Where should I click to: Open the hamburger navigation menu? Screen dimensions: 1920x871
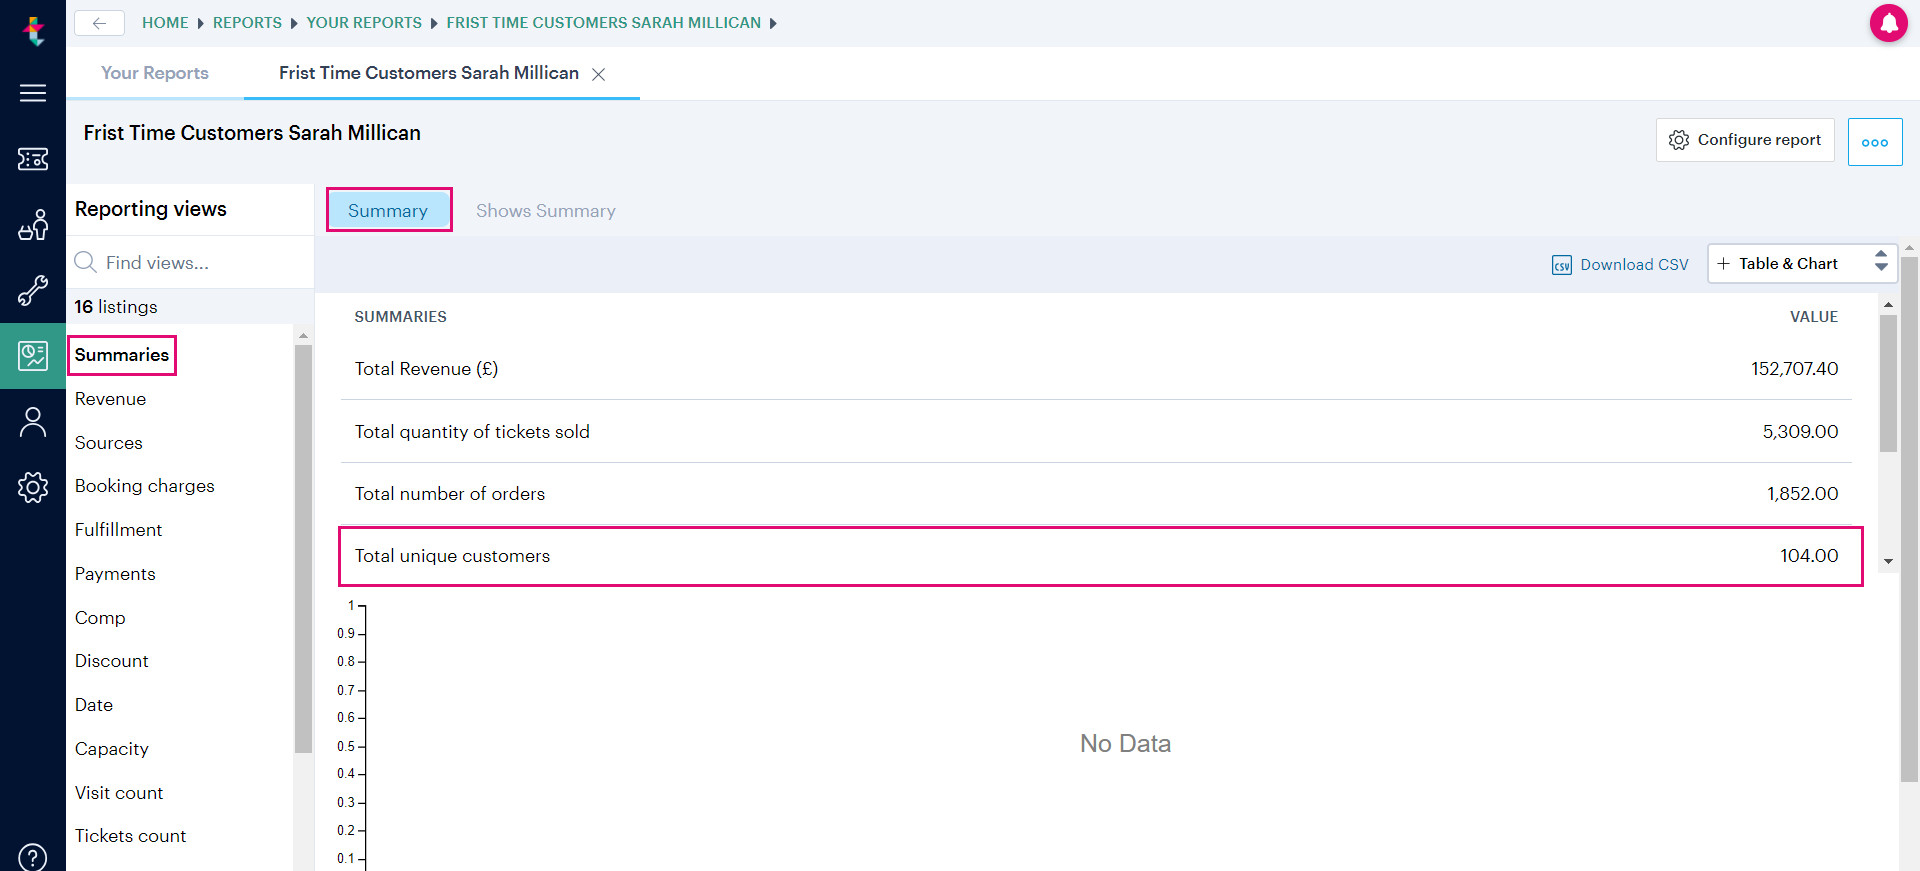33,93
